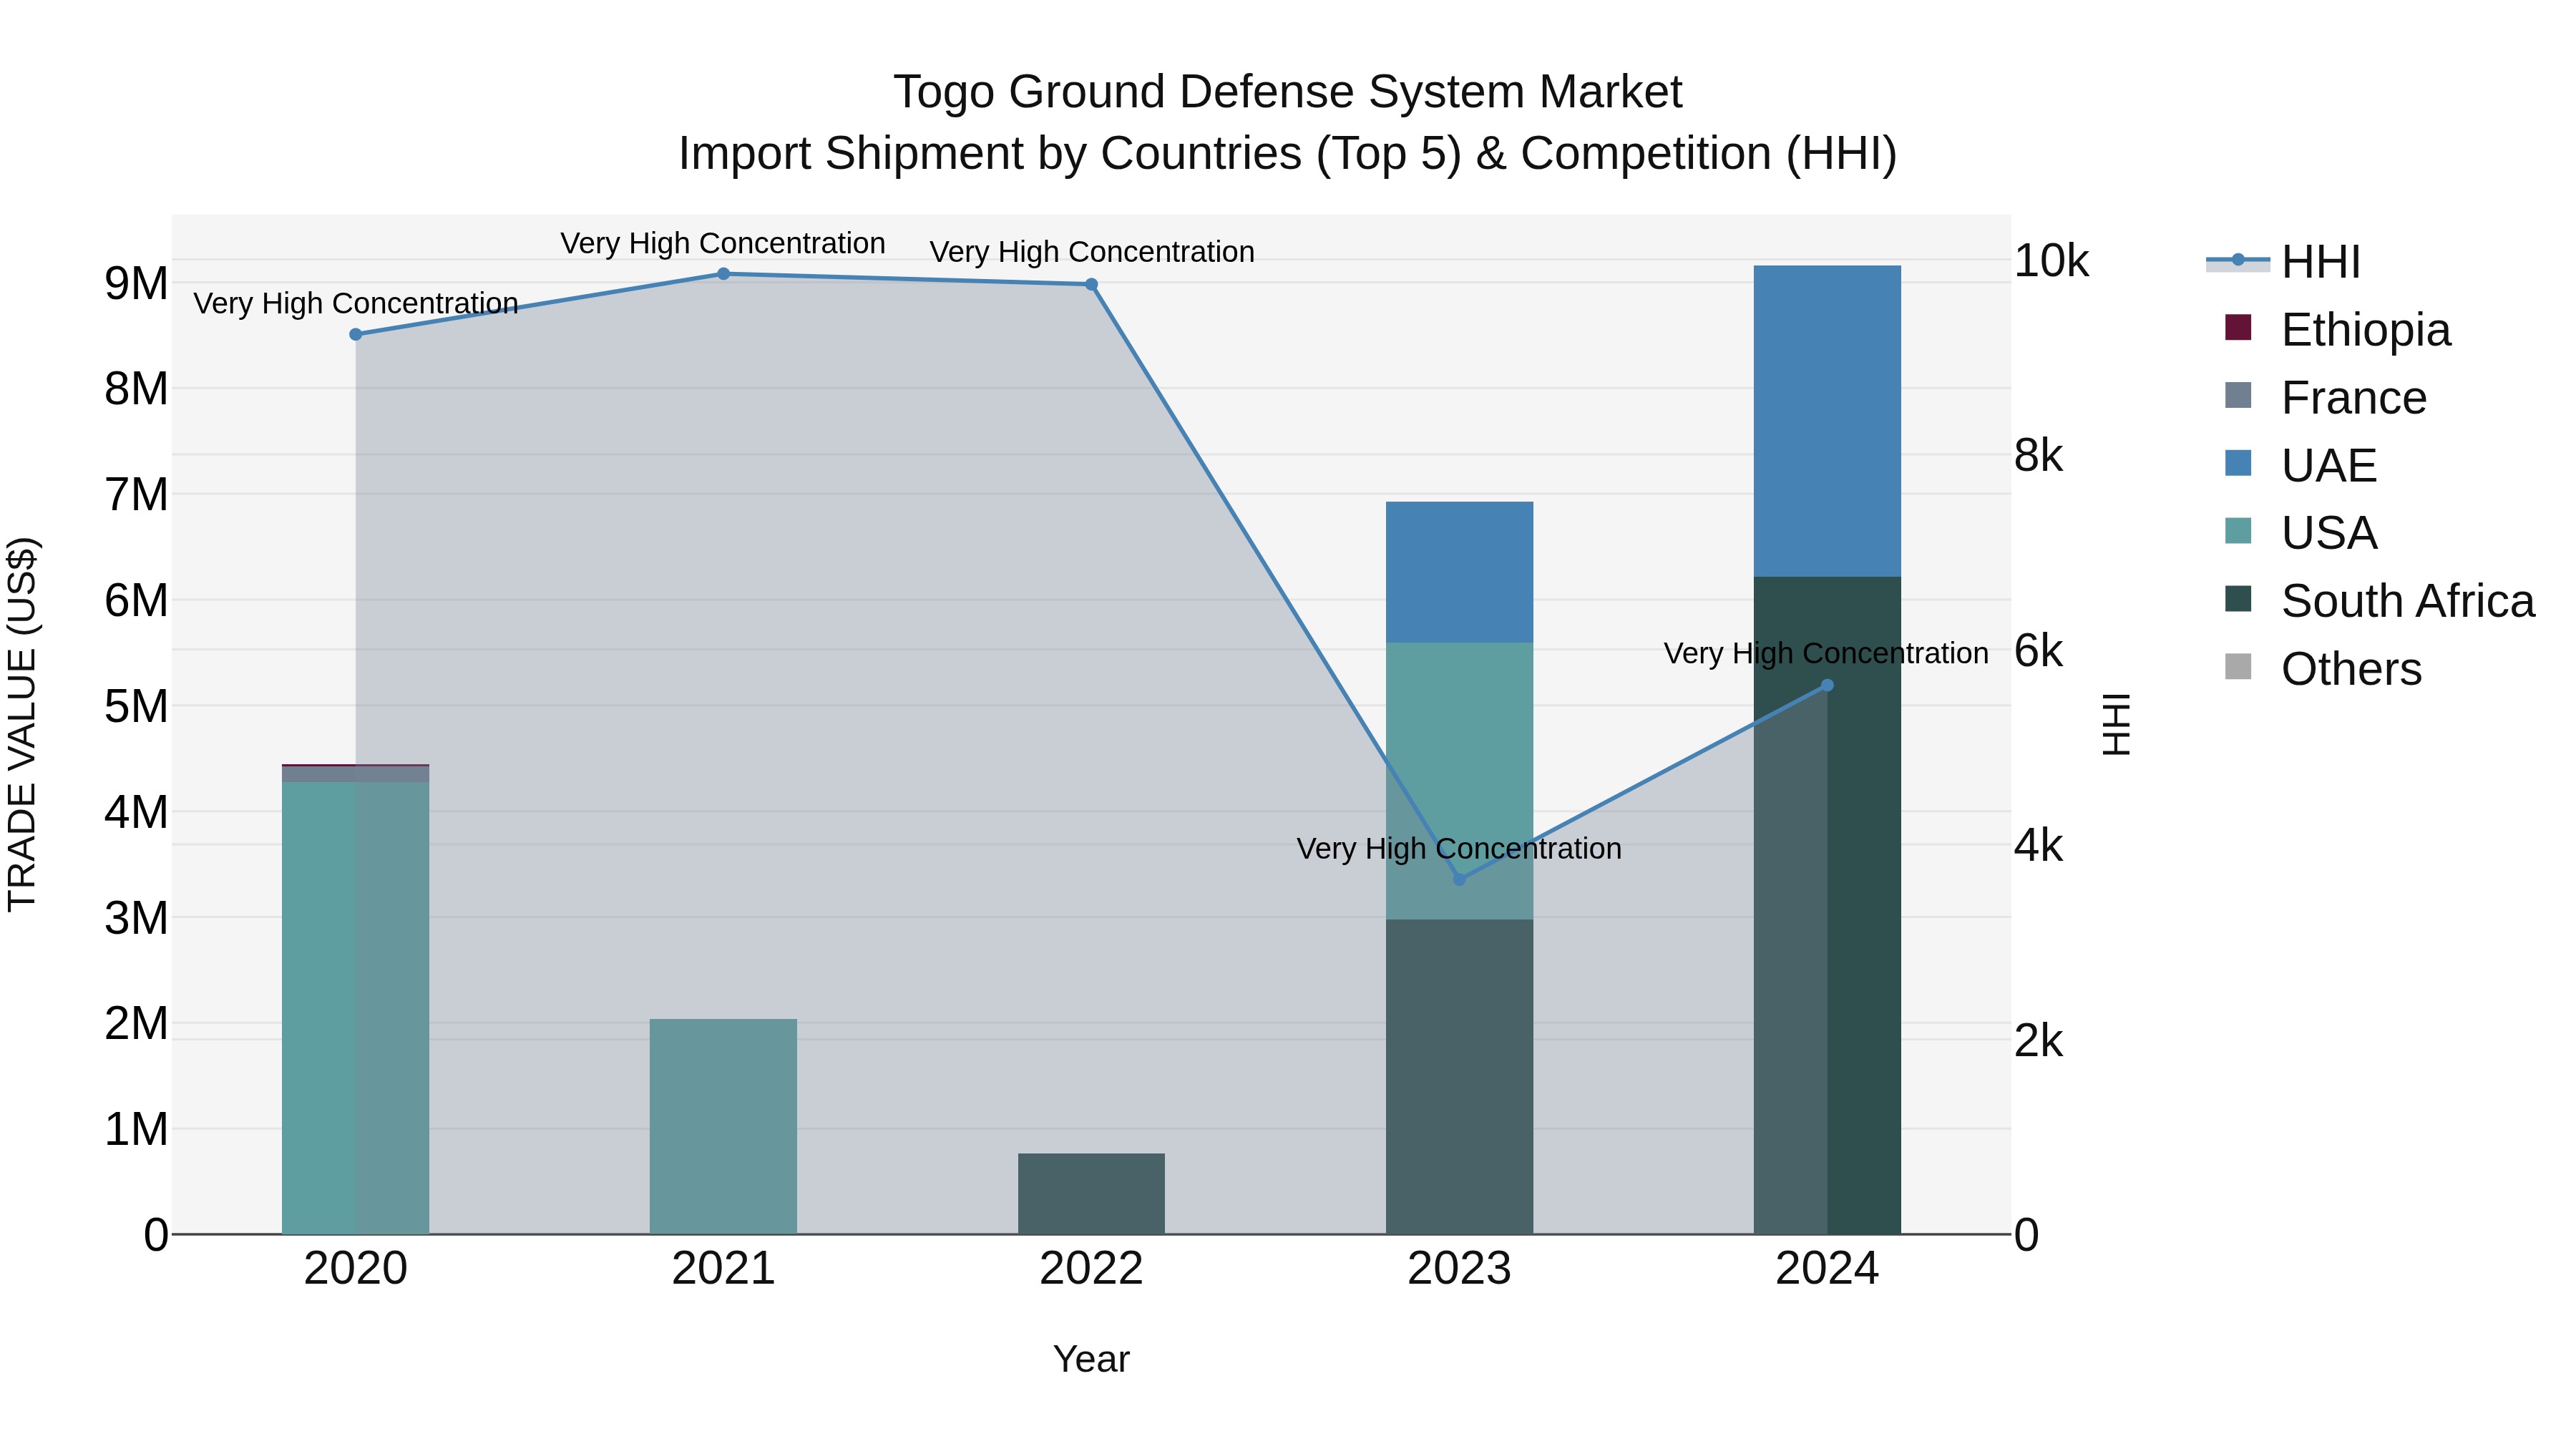The height and width of the screenshot is (1449, 2576).
Task: Click the 5M trade value axis label
Action: 136,707
